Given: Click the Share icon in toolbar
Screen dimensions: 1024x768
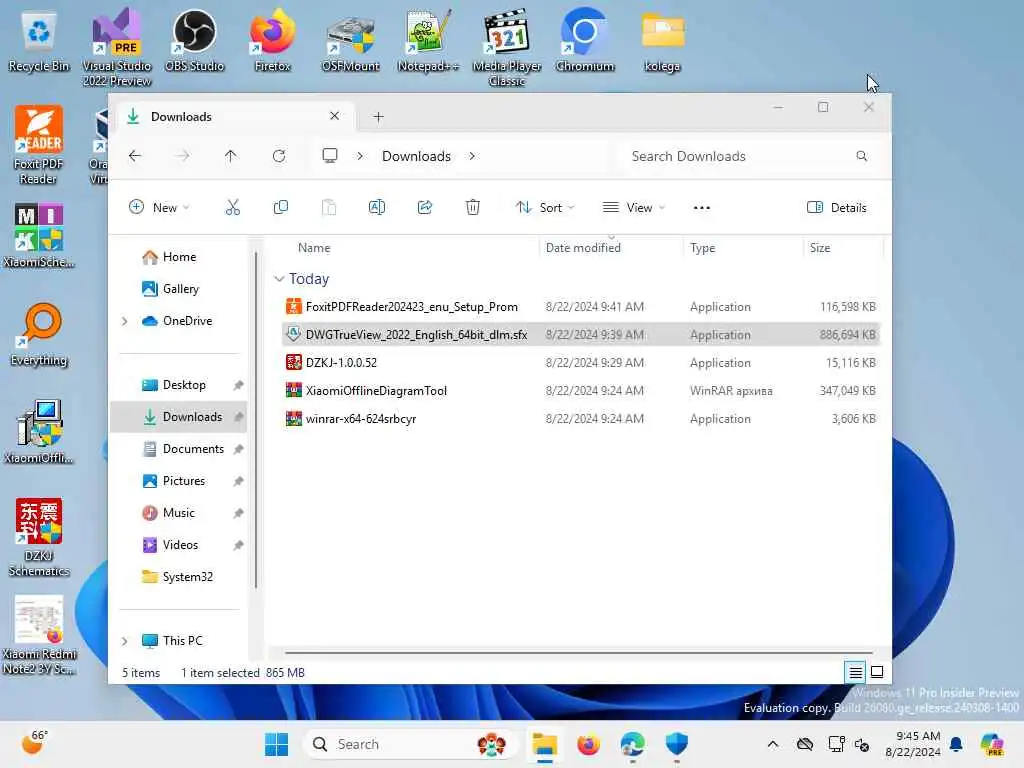Looking at the screenshot, I should pos(424,208).
